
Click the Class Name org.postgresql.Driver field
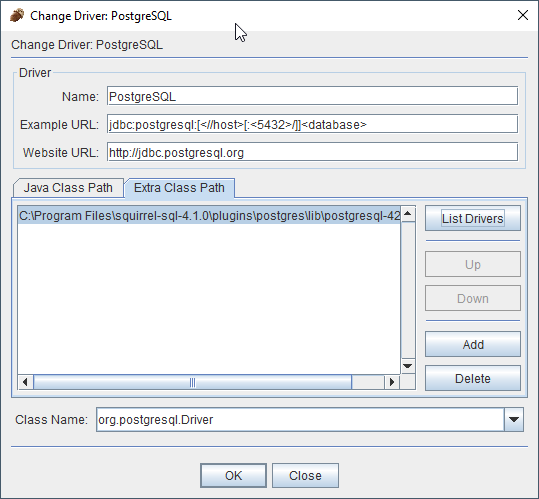tap(300, 419)
